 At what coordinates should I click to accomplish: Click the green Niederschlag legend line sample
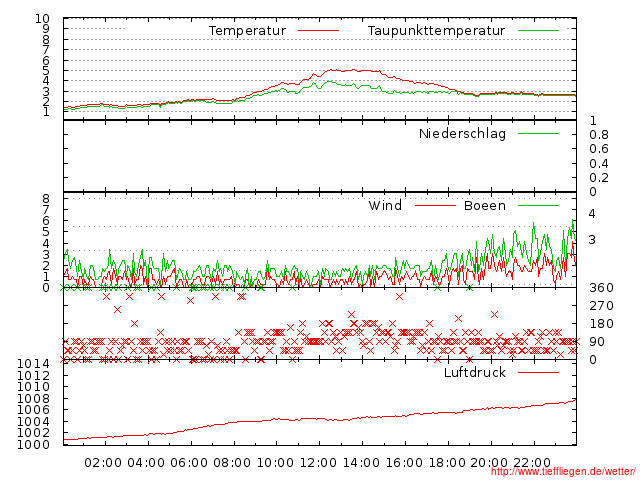(538, 133)
